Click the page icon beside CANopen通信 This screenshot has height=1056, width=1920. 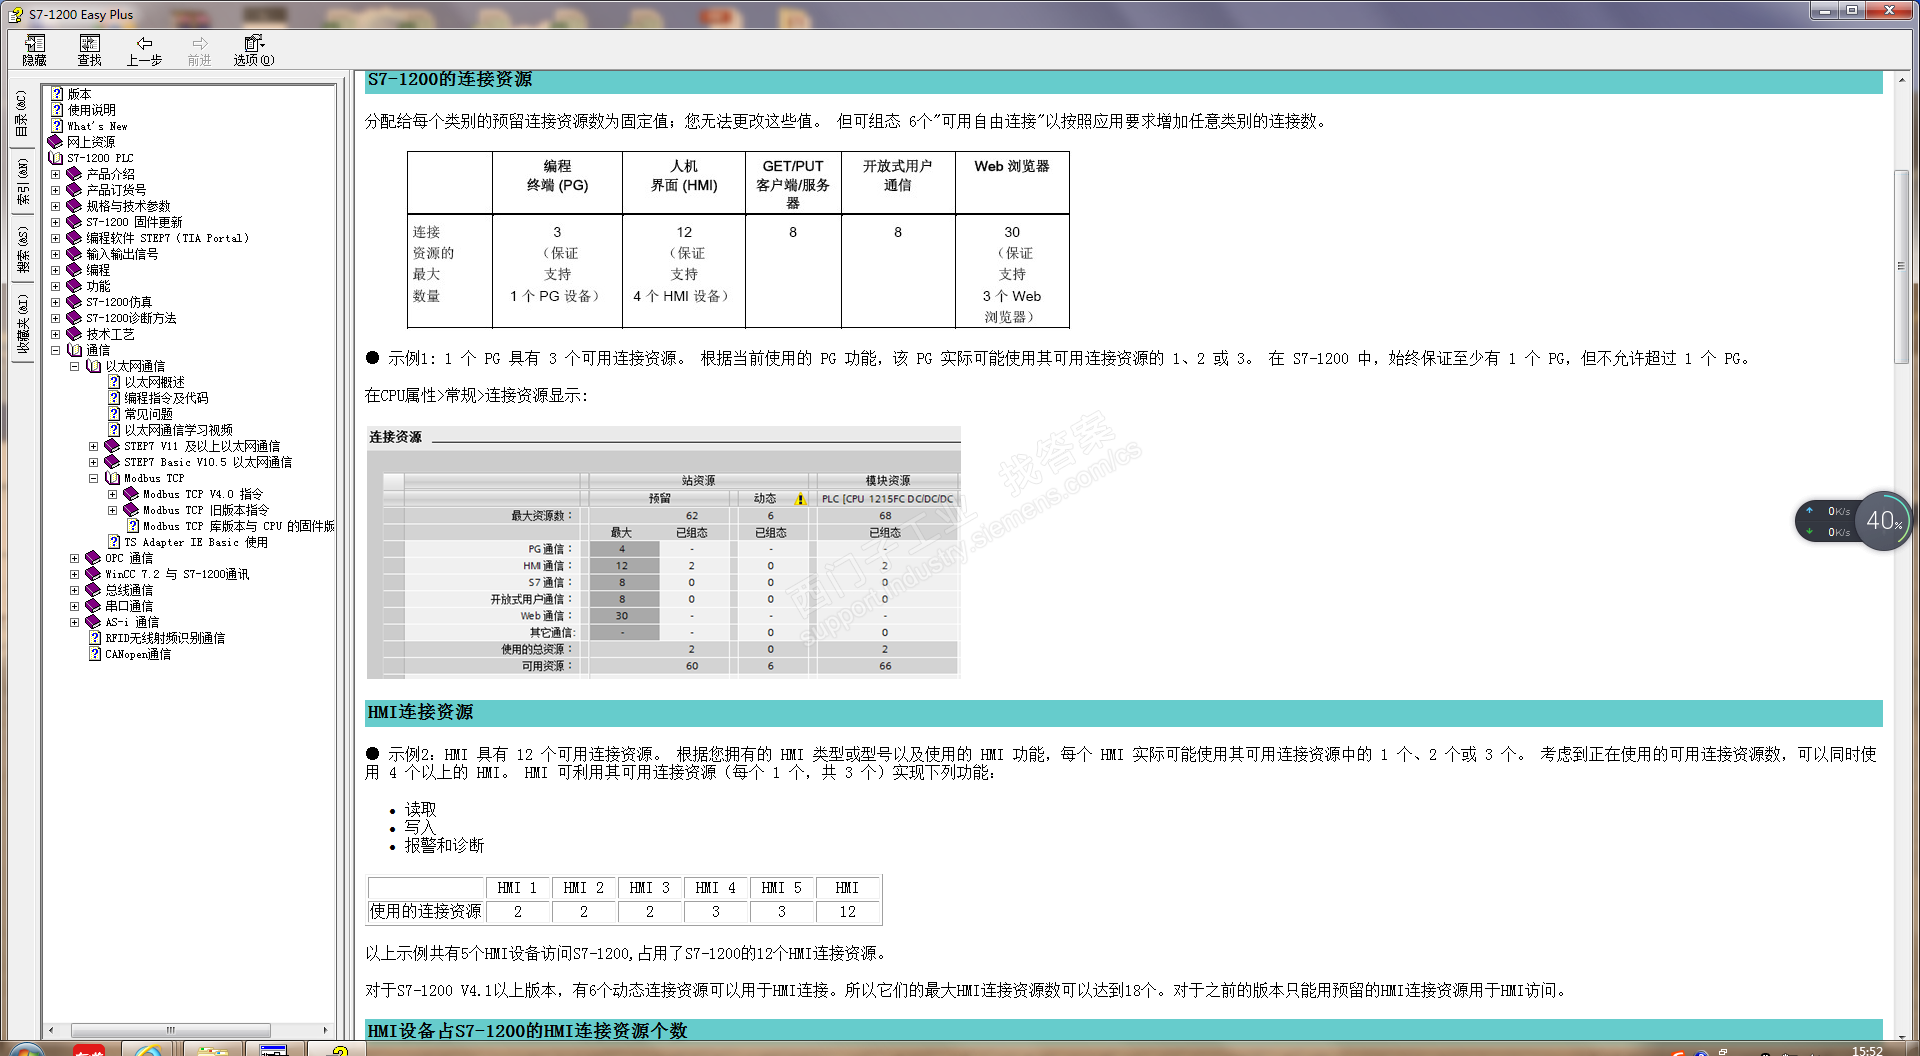pyautogui.click(x=95, y=654)
